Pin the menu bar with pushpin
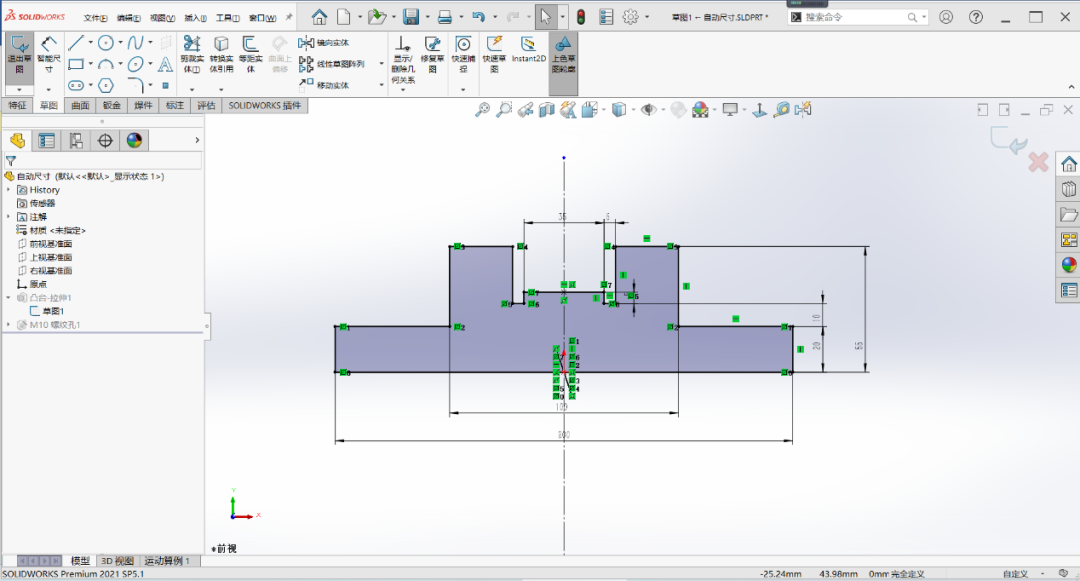The image size is (1080, 581). [x=289, y=17]
